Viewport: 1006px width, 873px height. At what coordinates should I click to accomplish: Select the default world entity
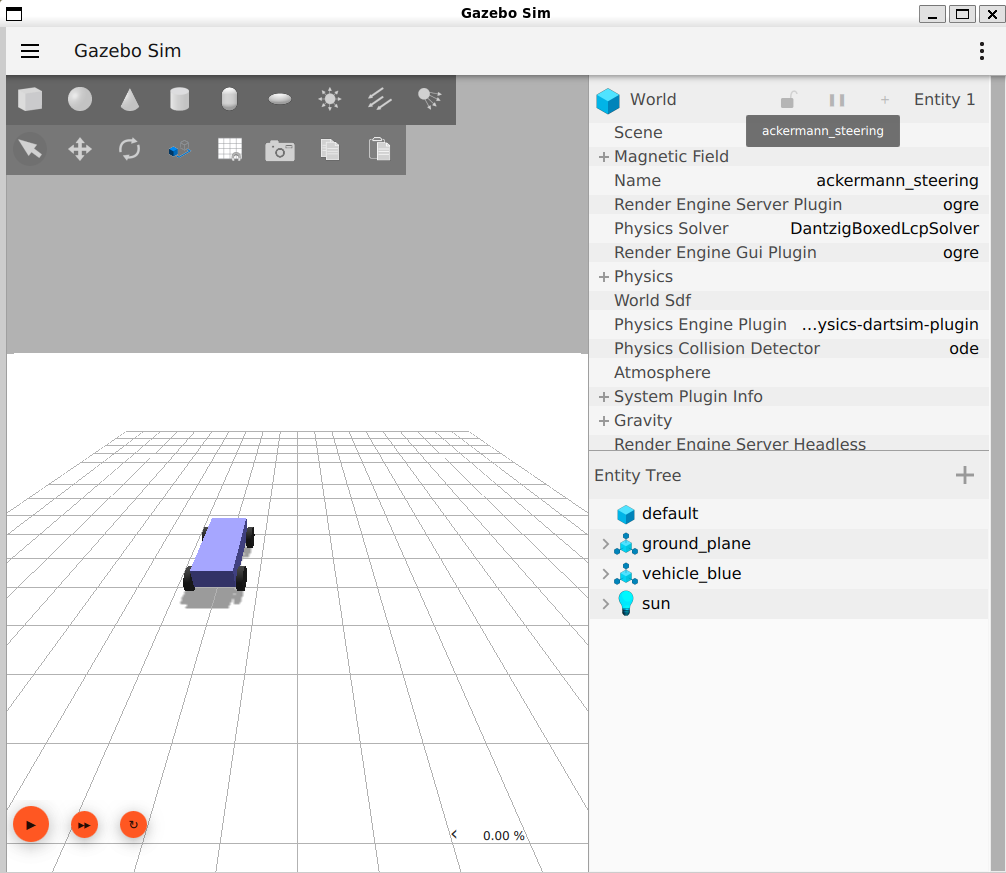pyautogui.click(x=789, y=514)
